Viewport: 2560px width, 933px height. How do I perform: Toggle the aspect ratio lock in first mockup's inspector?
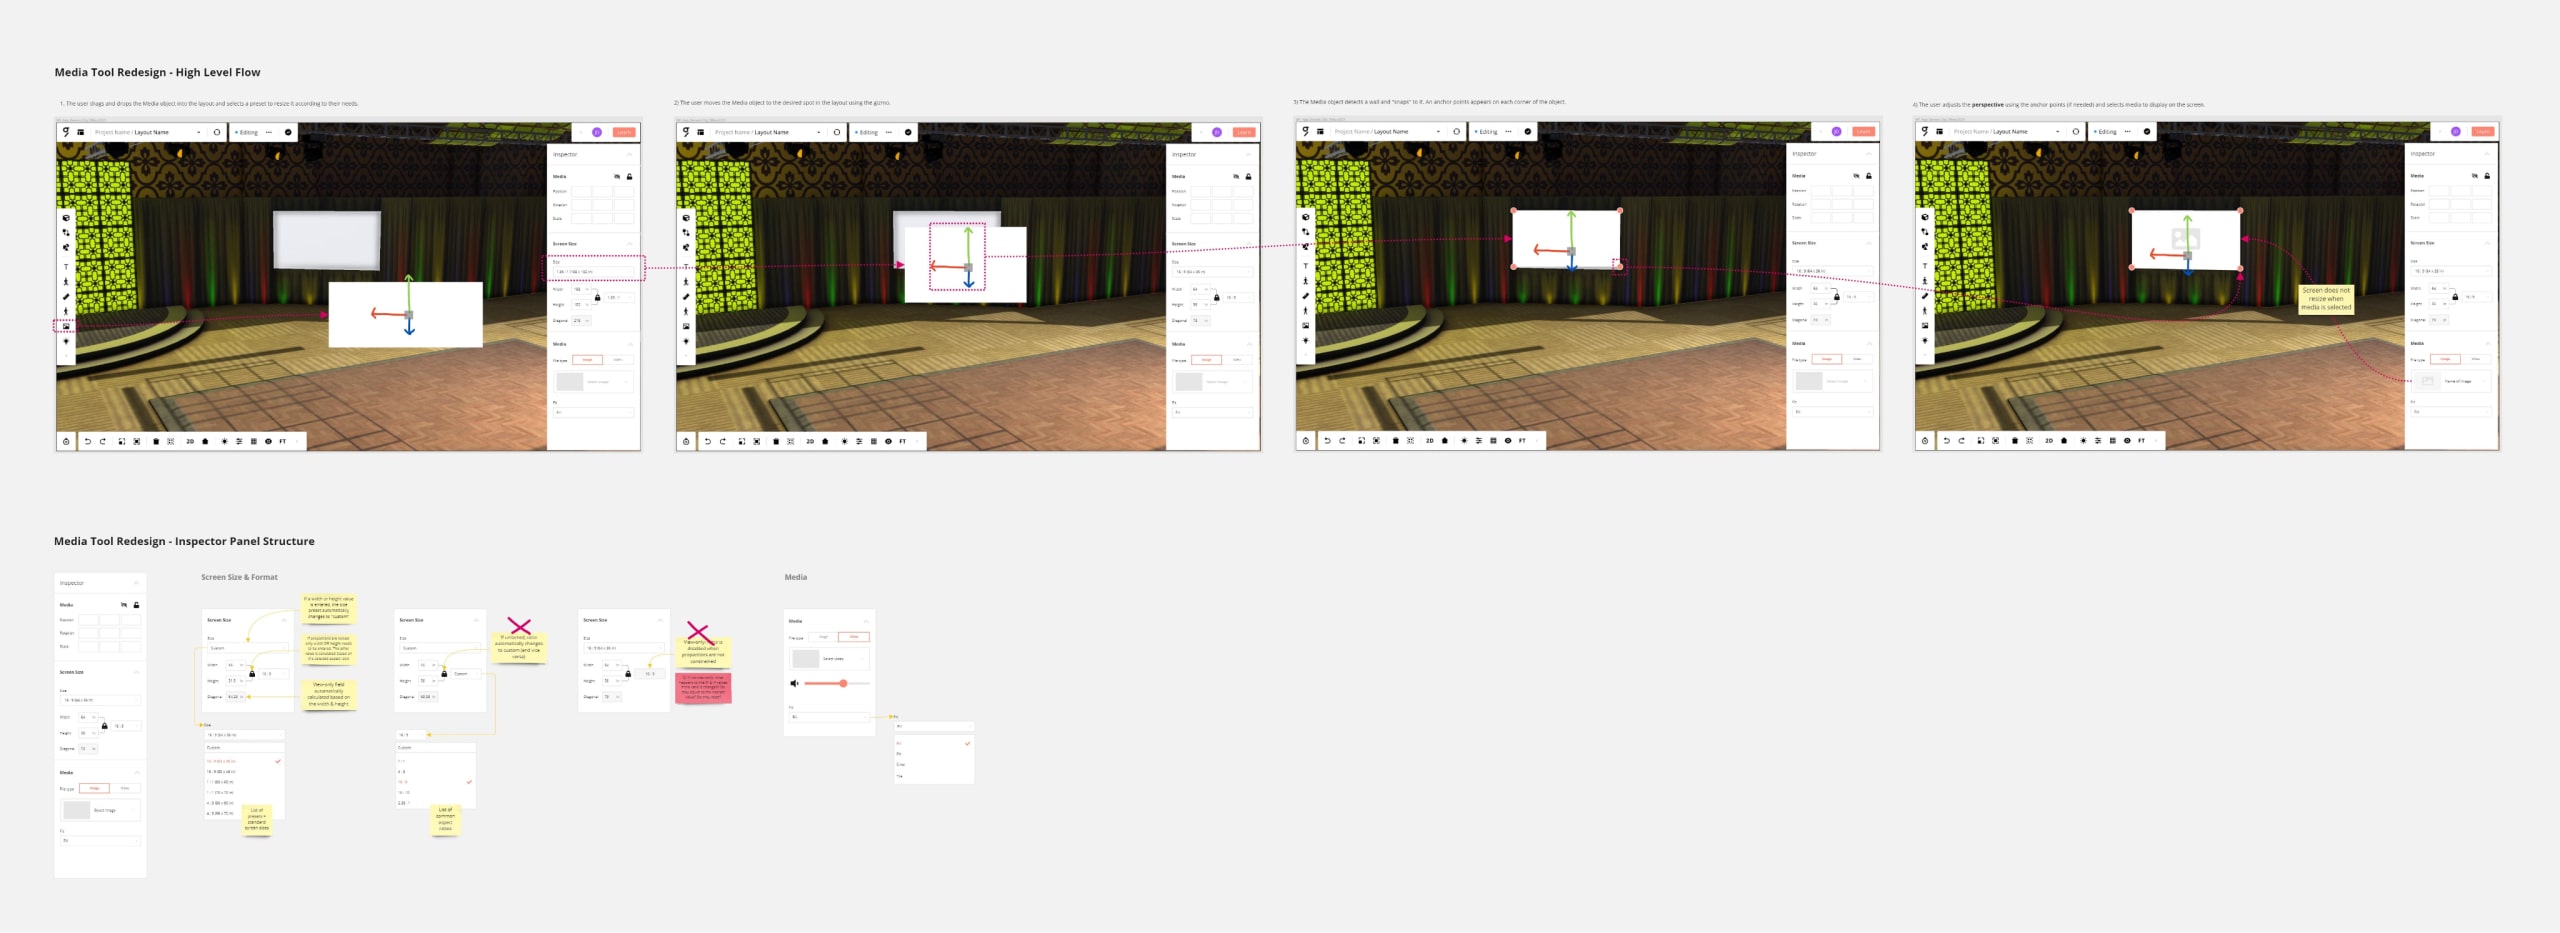click(x=598, y=297)
